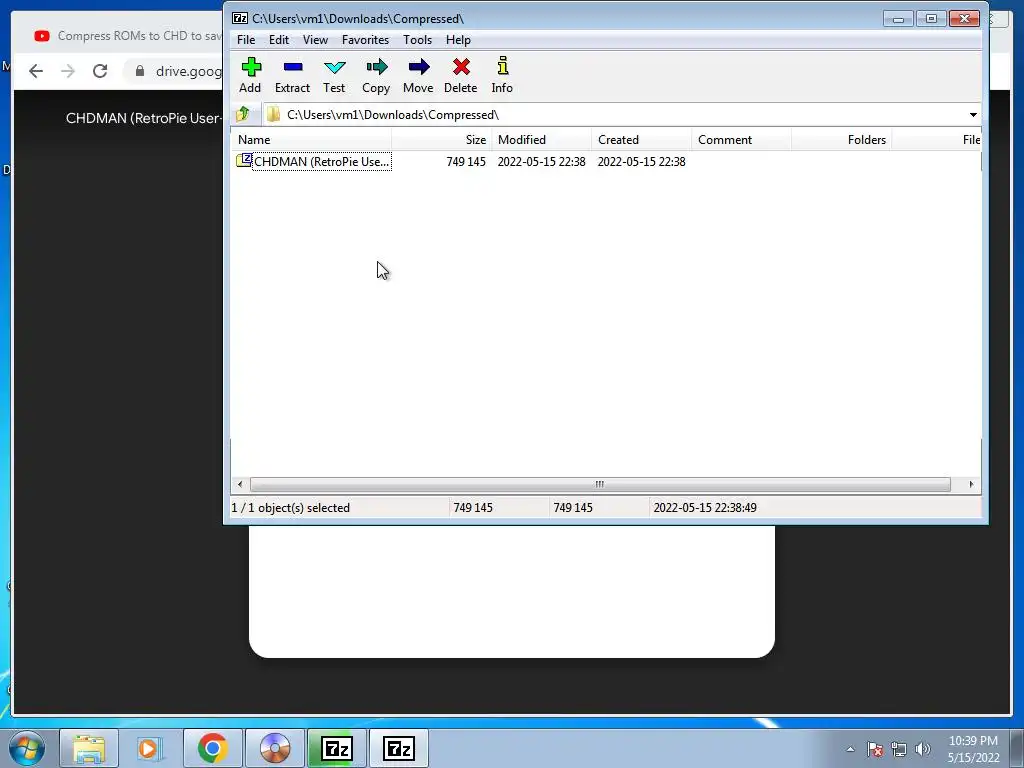Open the View menu

[315, 40]
